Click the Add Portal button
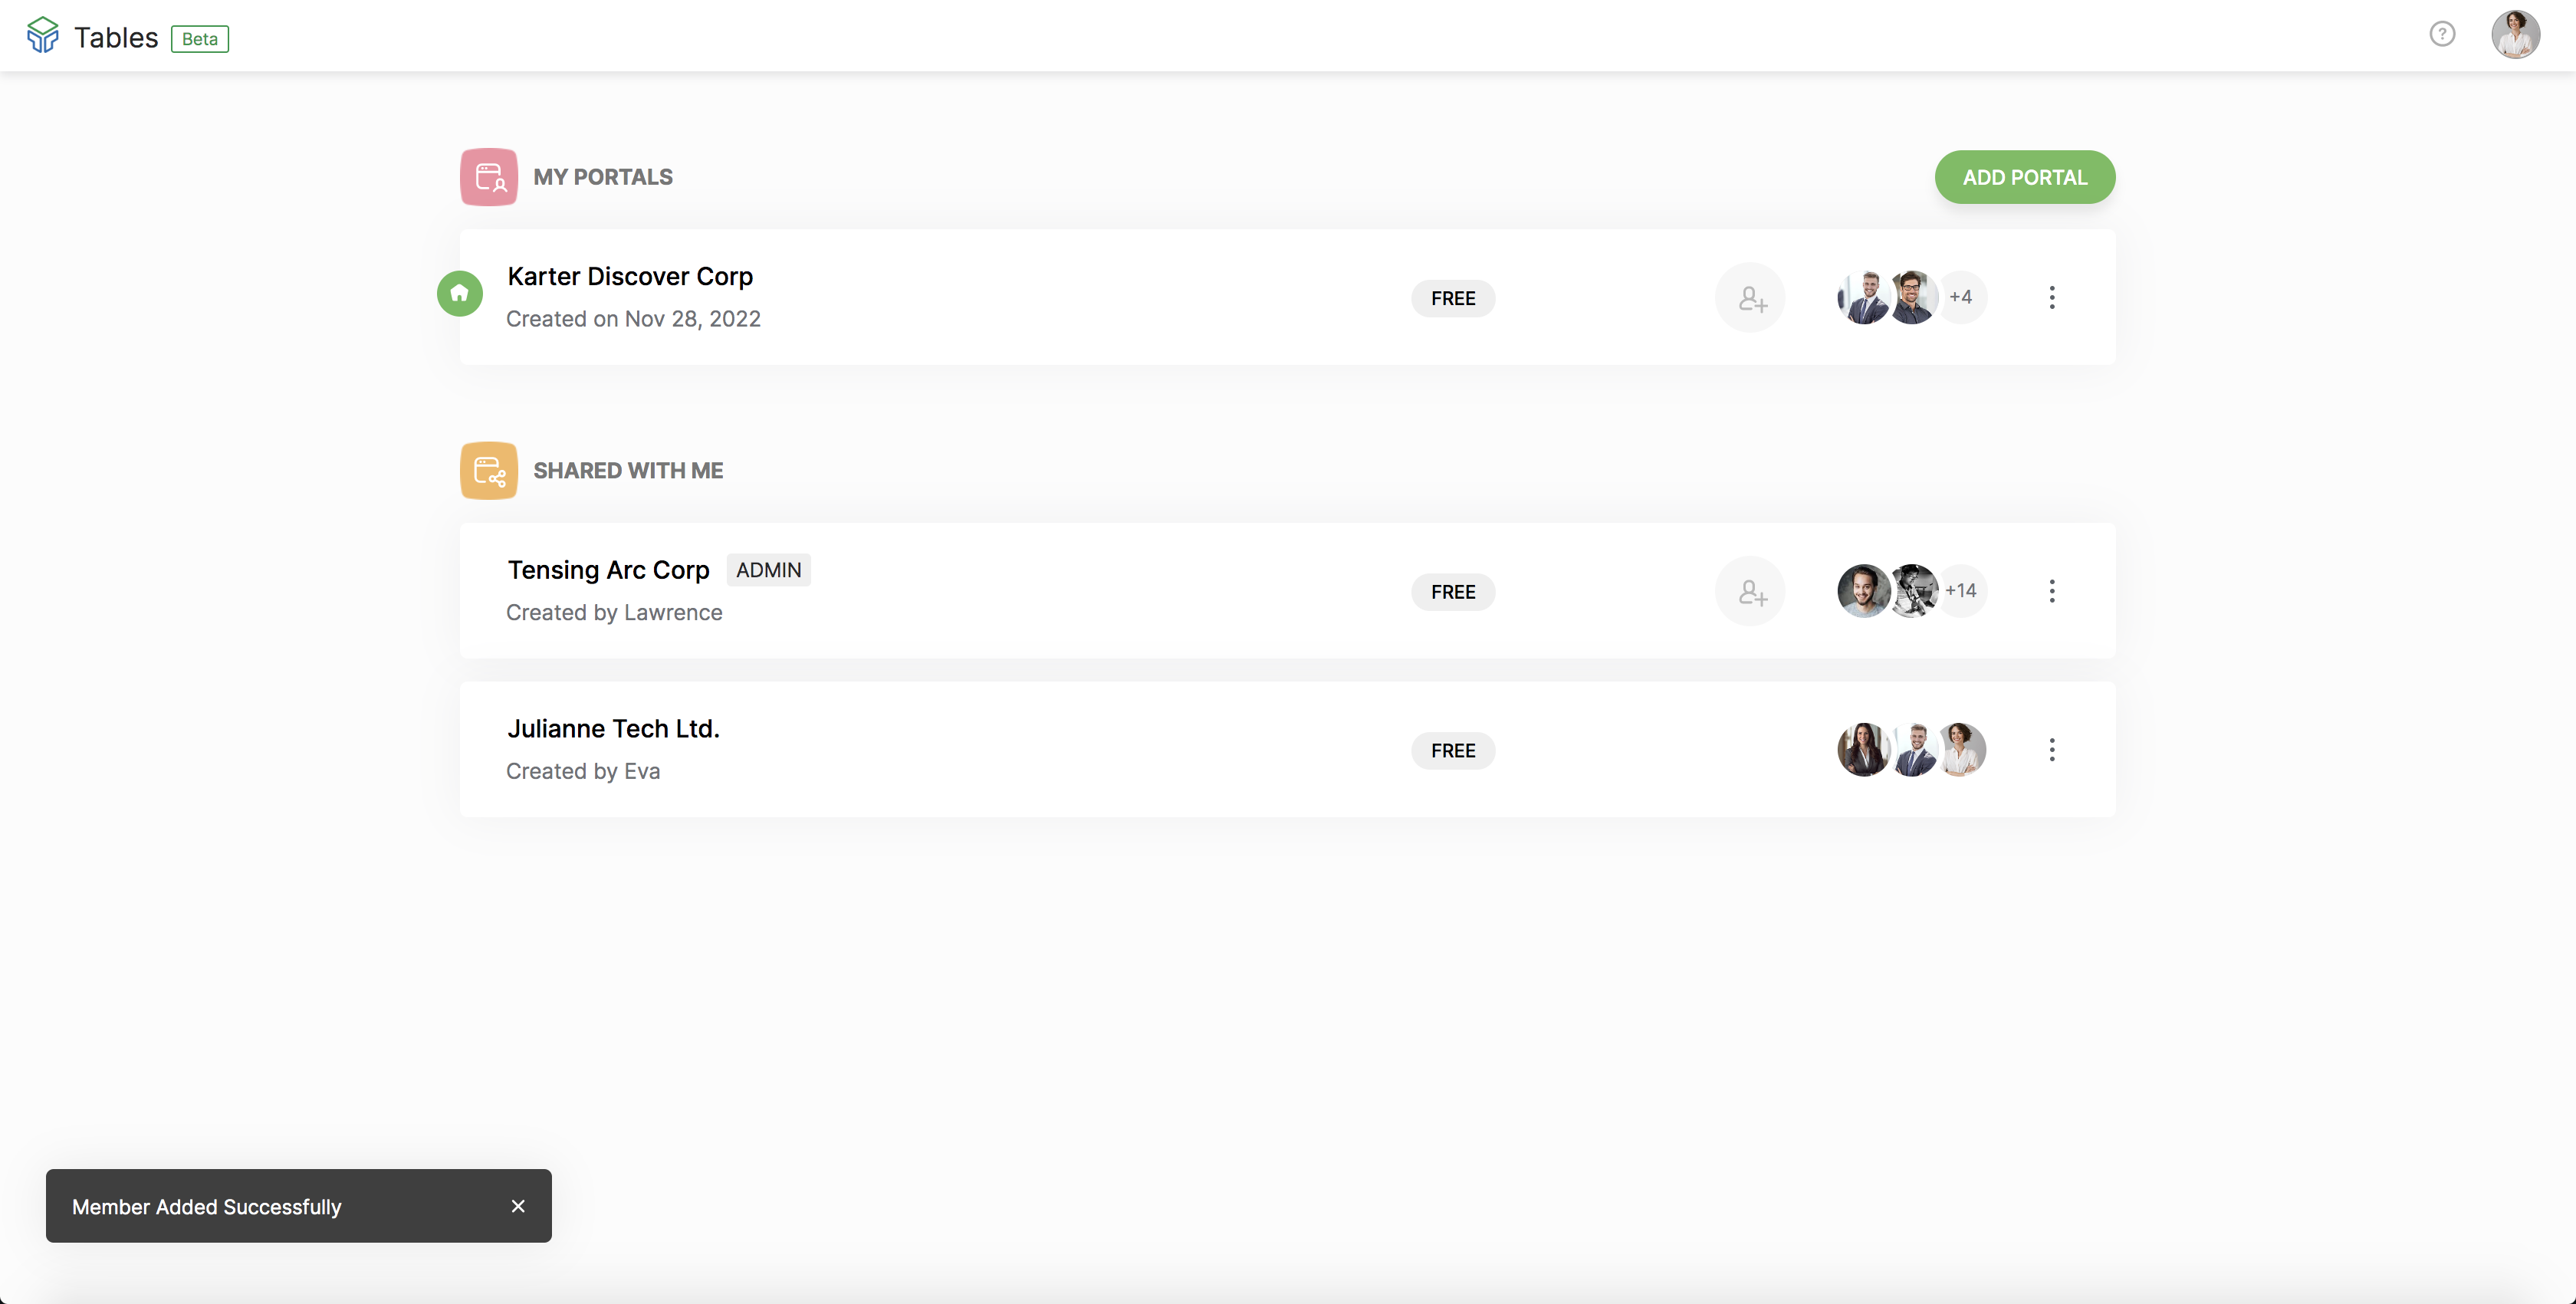This screenshot has width=2576, height=1304. 2024,178
